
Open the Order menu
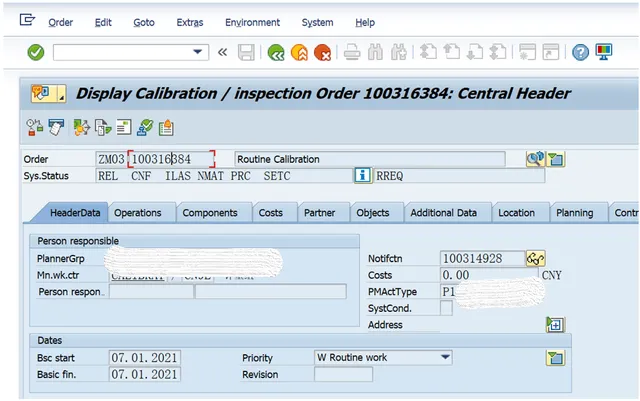coord(60,22)
